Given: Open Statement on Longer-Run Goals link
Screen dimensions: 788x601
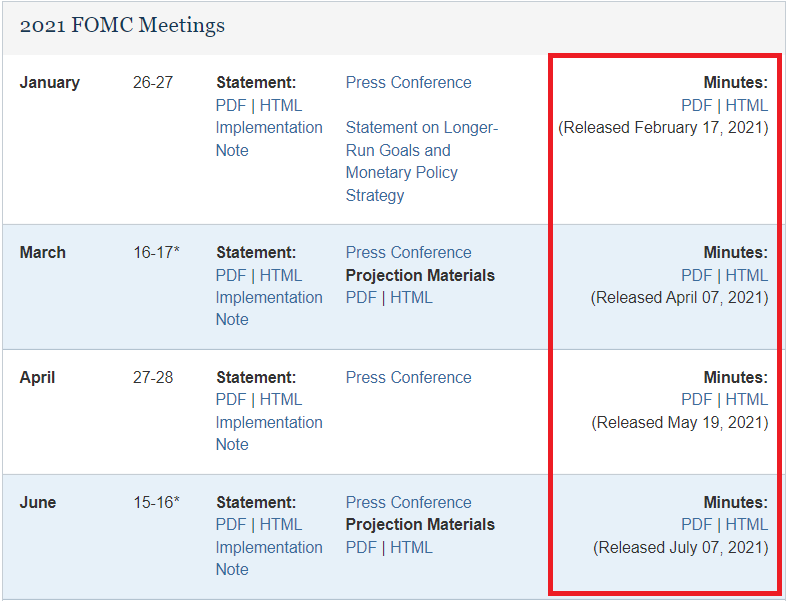Looking at the screenshot, I should pyautogui.click(x=421, y=161).
